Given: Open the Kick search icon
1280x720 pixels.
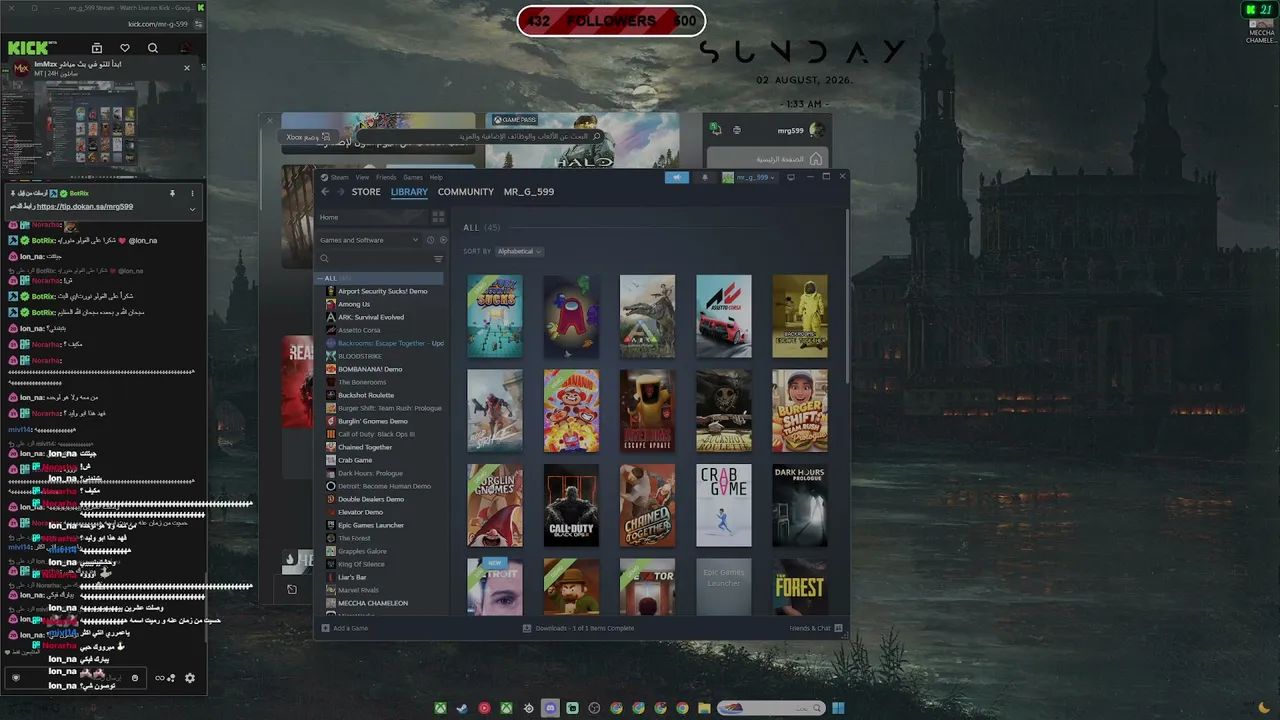Looking at the screenshot, I should click(x=153, y=48).
